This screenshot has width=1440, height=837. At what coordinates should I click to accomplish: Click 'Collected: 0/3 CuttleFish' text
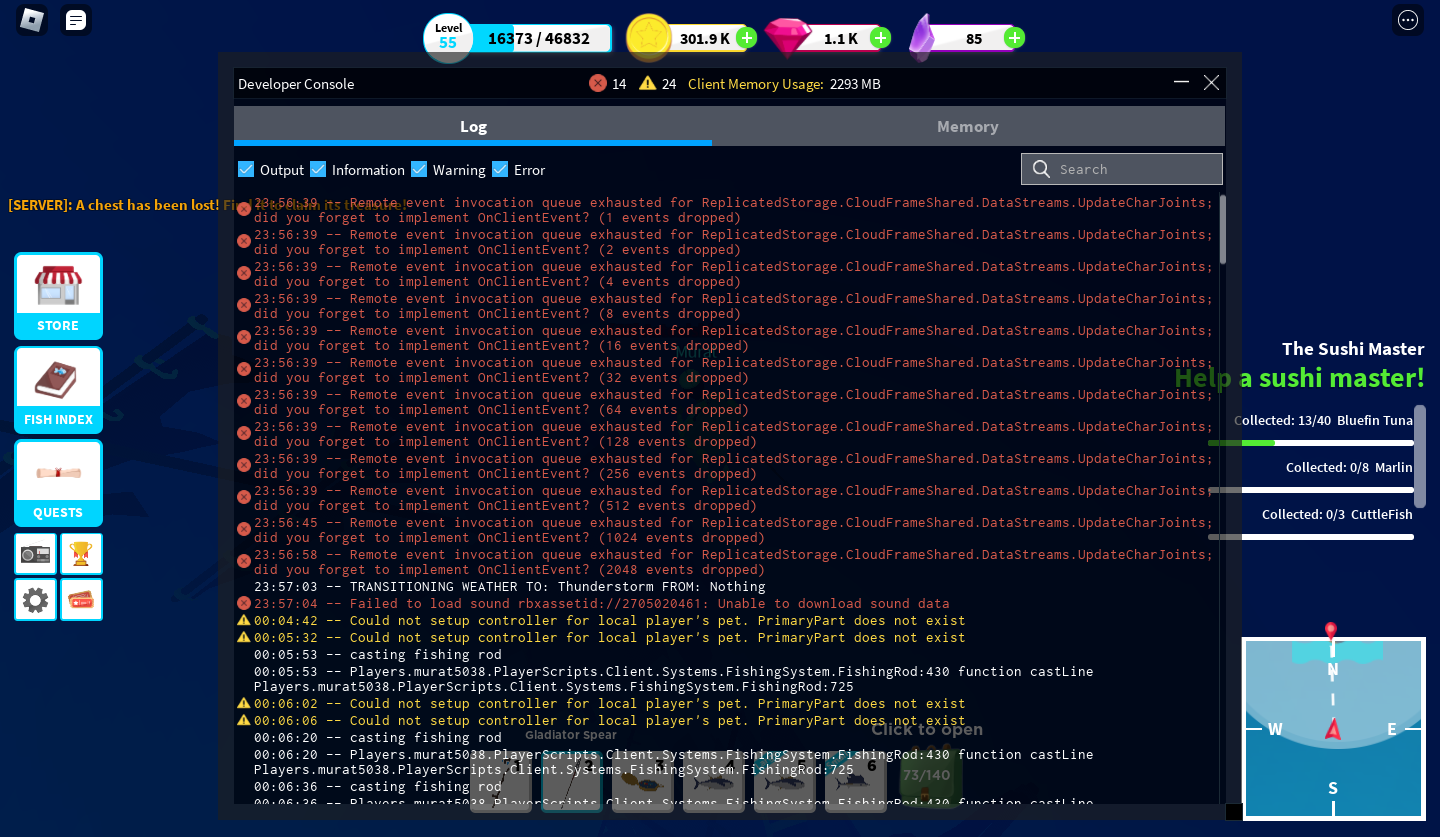[x=1337, y=514]
